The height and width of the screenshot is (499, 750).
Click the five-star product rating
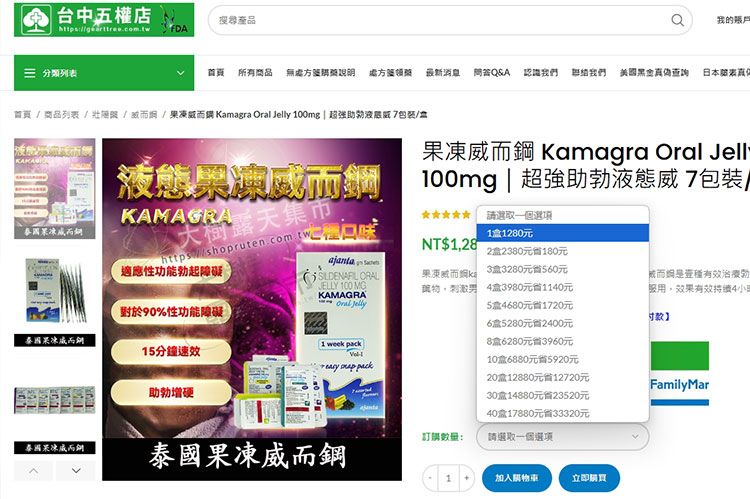coord(446,215)
